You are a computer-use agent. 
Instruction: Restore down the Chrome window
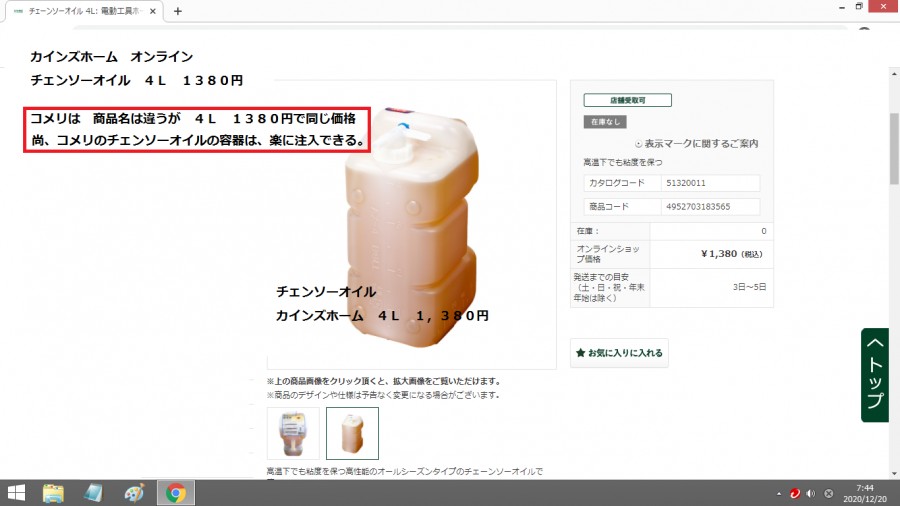859,7
